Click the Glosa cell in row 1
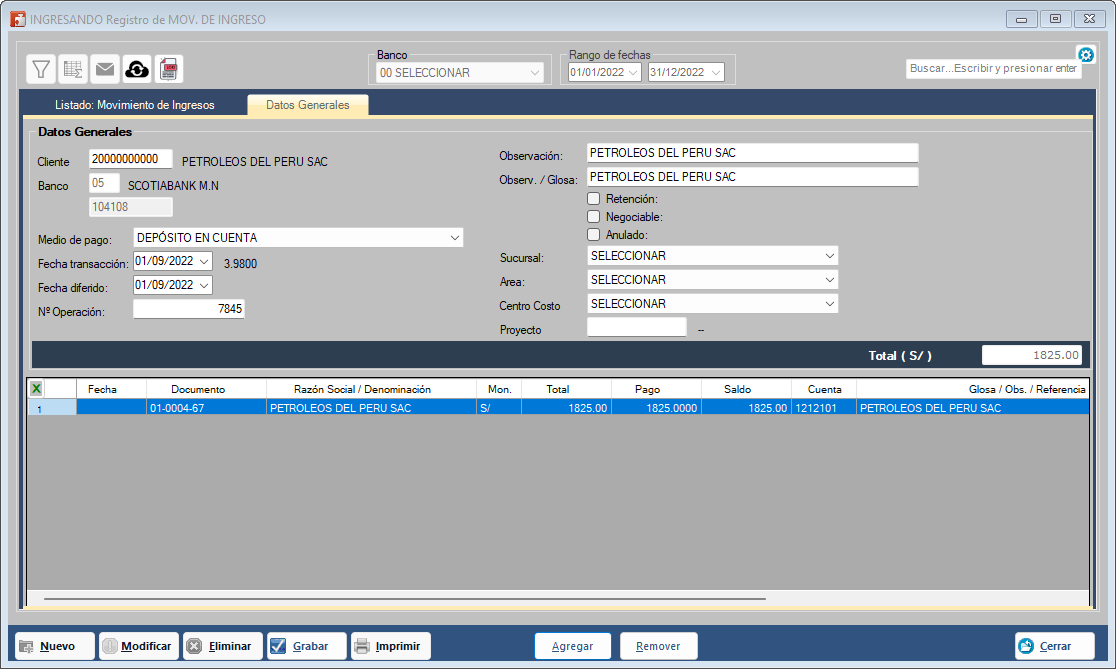The height and width of the screenshot is (669, 1116). coord(972,408)
